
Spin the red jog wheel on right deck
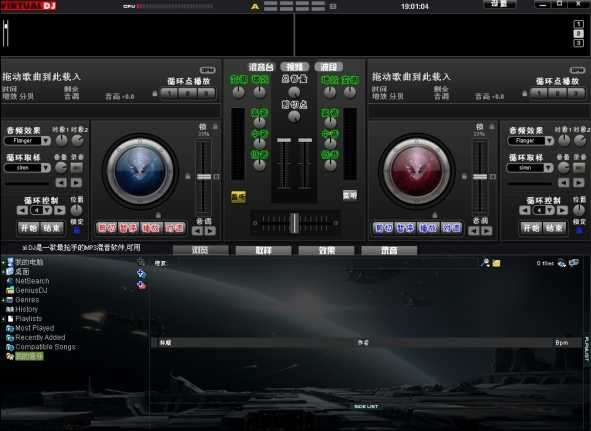click(x=416, y=171)
